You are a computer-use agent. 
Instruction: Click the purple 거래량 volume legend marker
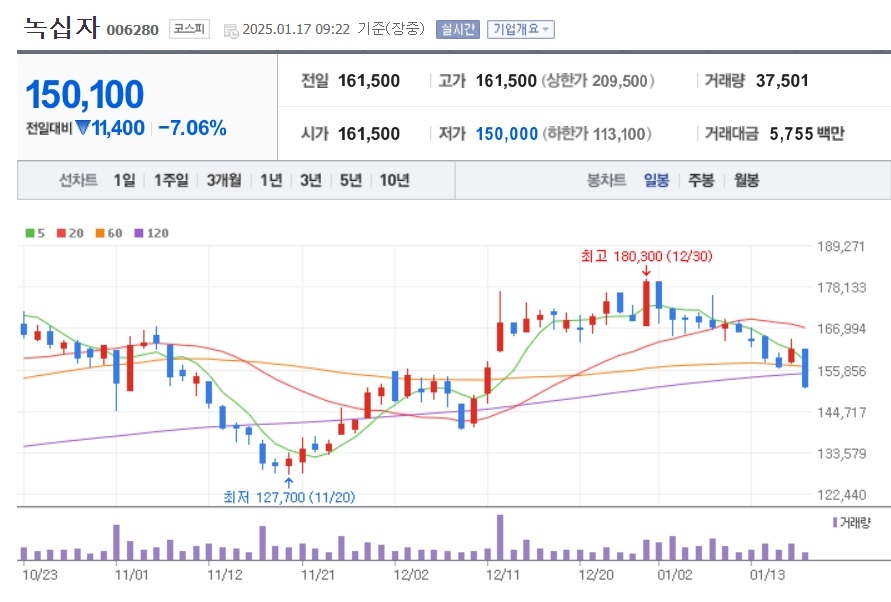835,522
